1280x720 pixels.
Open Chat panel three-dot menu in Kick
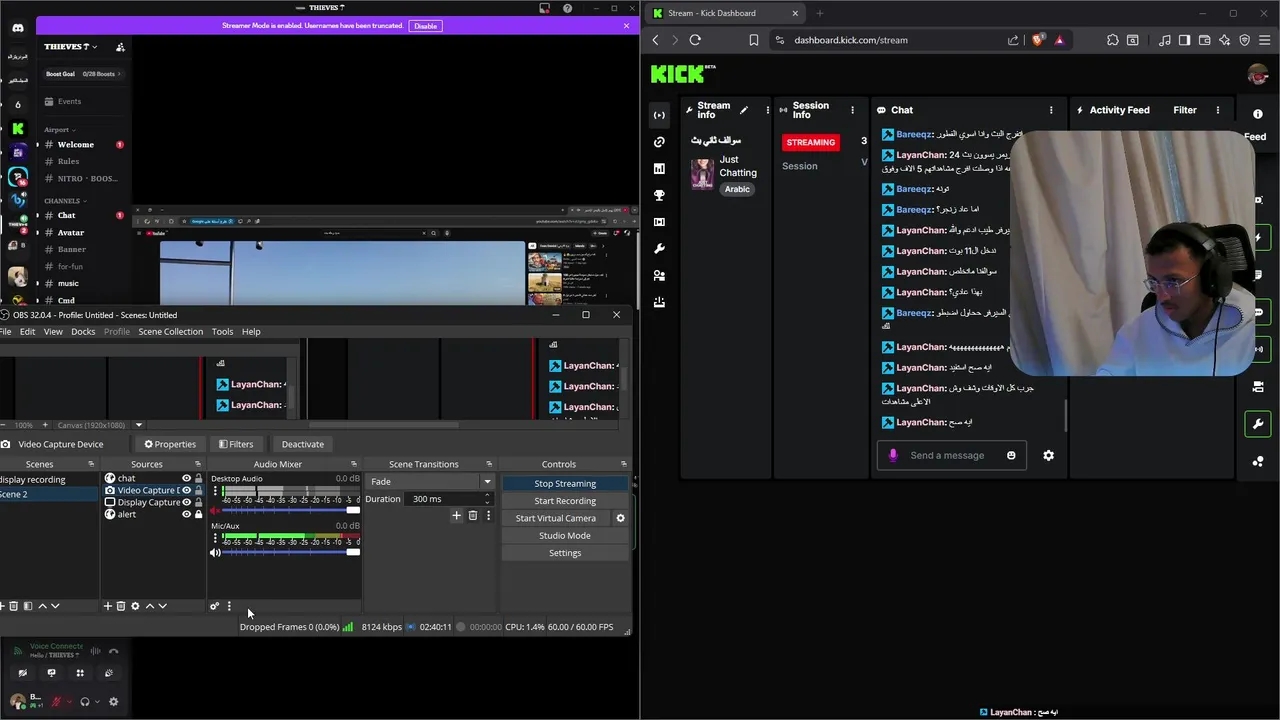click(1051, 110)
